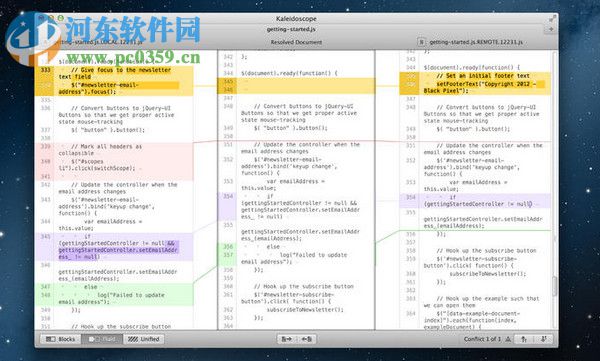Click '// Hook up the subscribe button' in middle pane
Screen dimensions: 600x361
coord(304,286)
